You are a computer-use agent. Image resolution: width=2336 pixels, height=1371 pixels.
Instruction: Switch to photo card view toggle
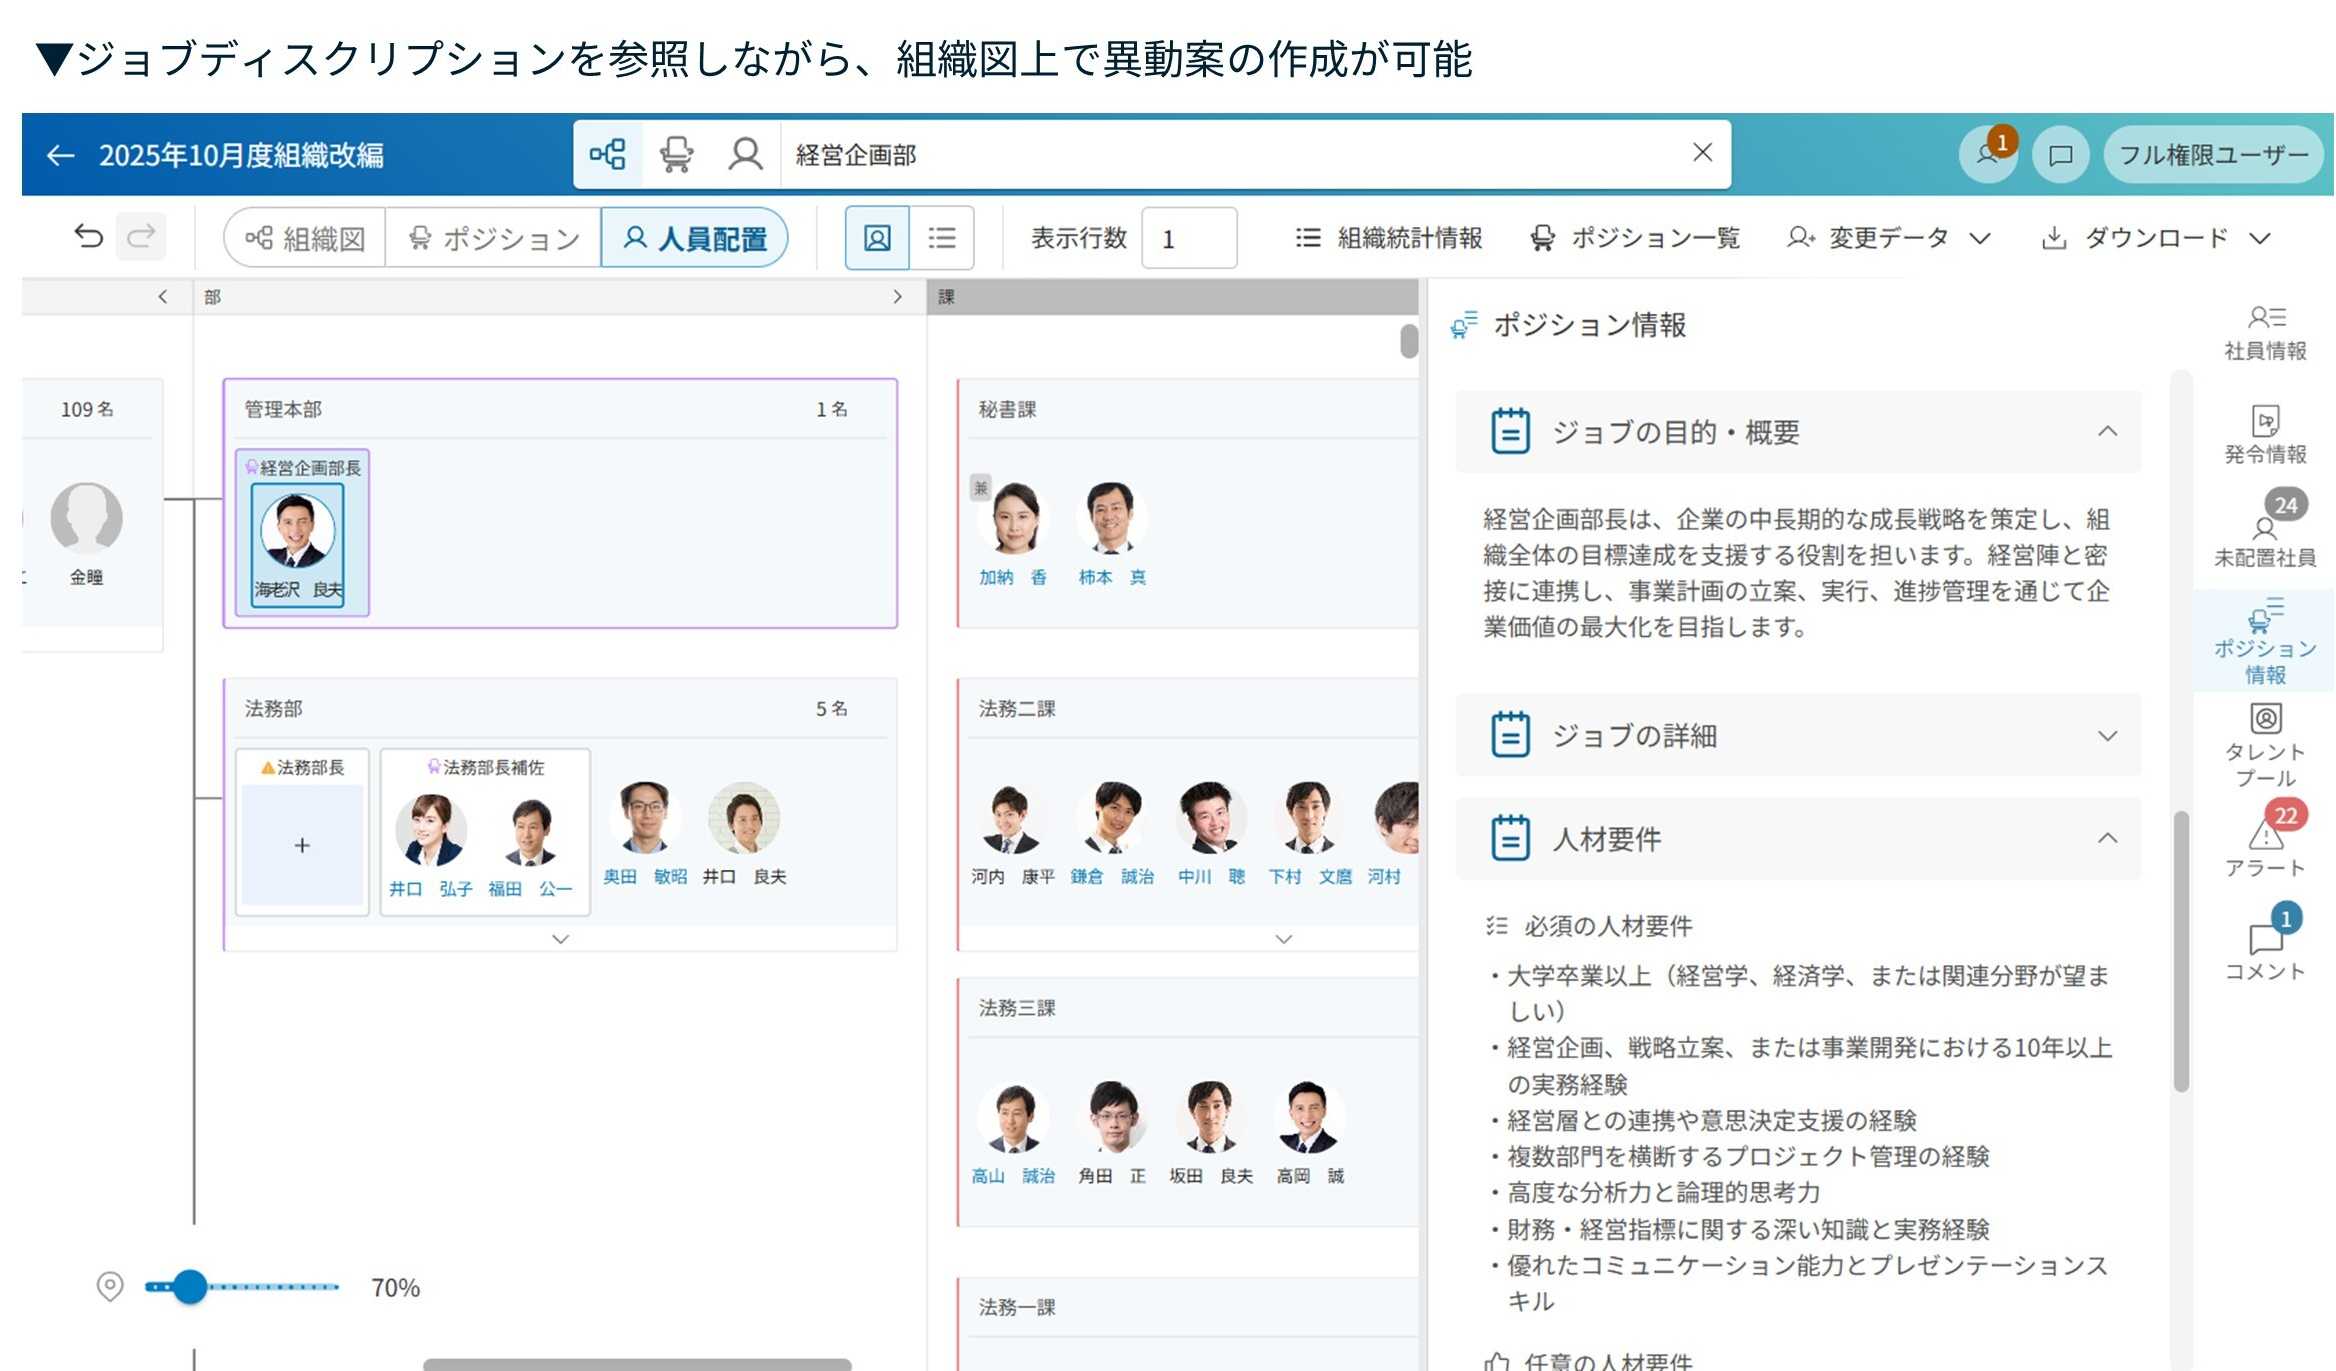(877, 238)
